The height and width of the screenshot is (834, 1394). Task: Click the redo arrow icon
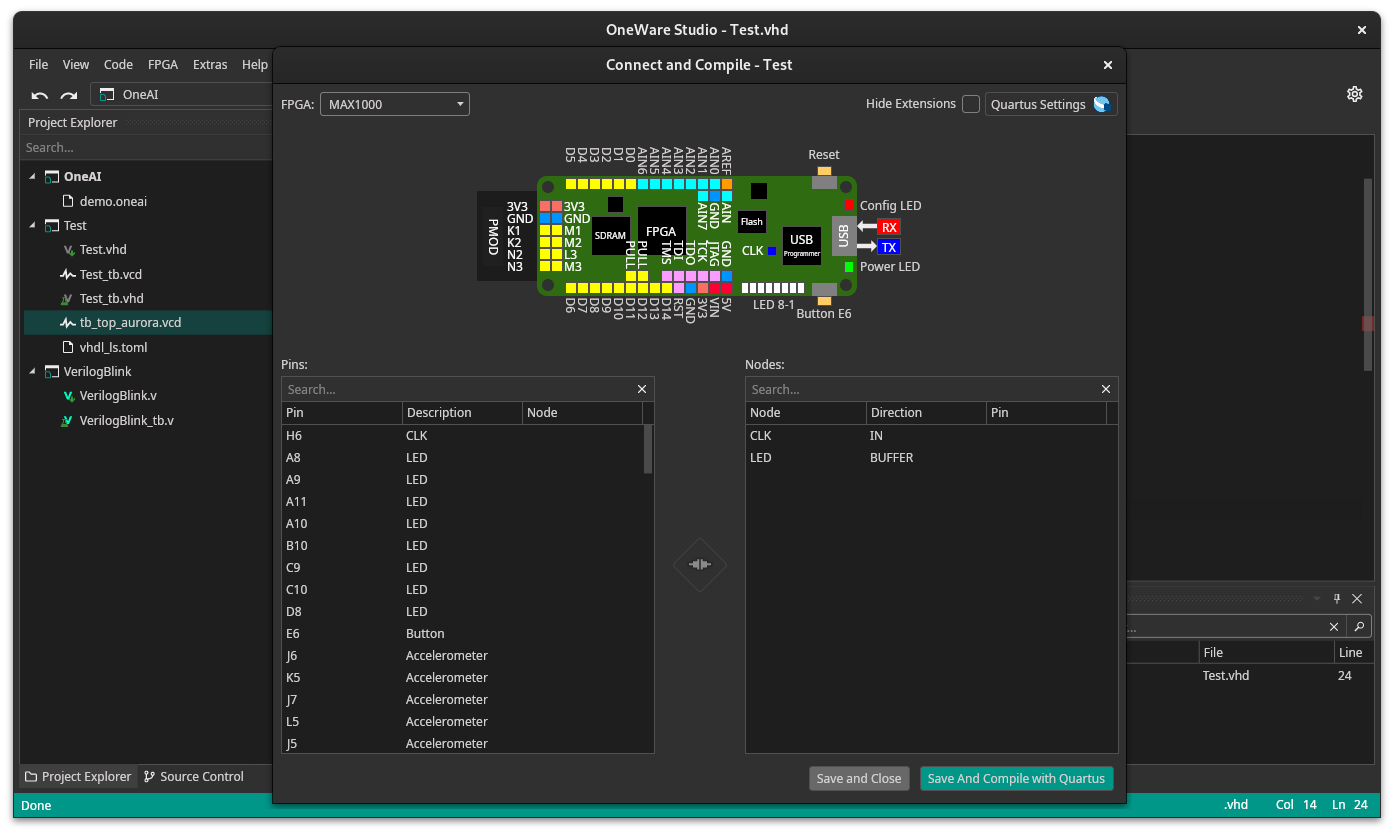69,95
